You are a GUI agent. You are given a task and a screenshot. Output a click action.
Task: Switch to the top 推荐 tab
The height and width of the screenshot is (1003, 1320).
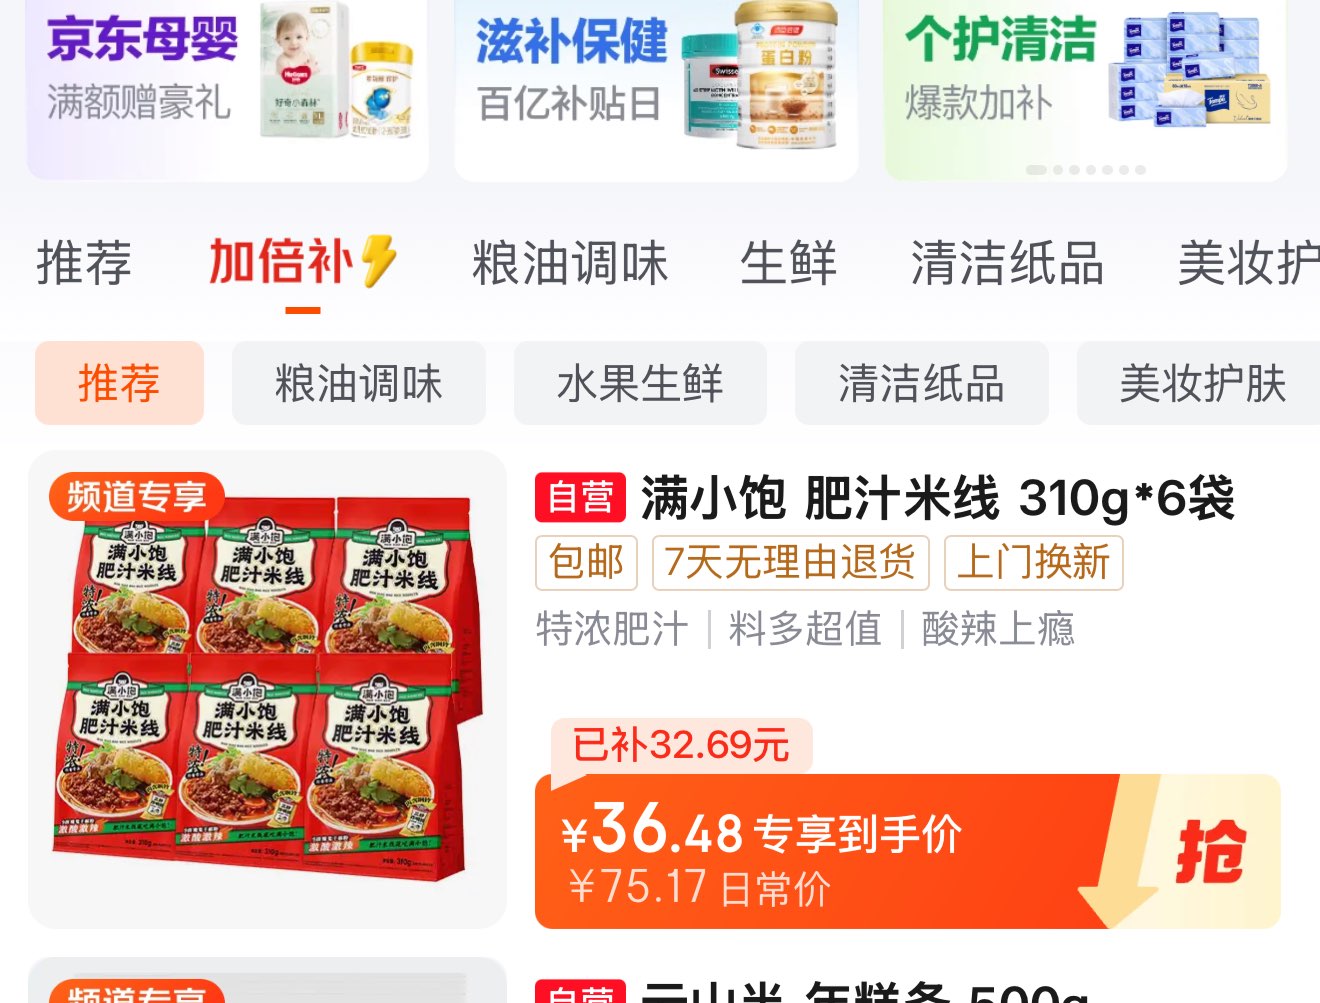84,263
